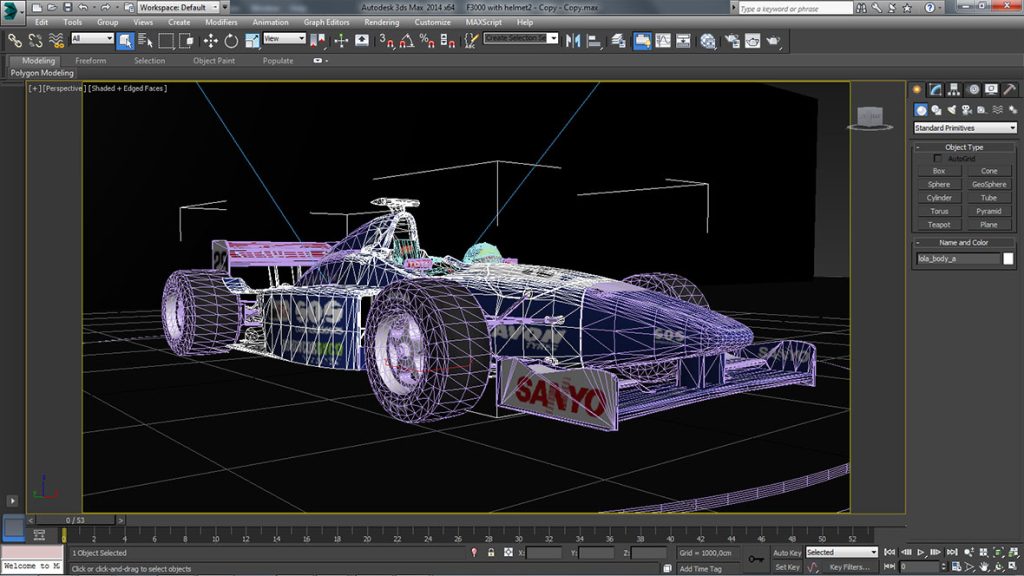Open the Hierarchy panel tab icon
This screenshot has height=576, width=1024.
pyautogui.click(x=954, y=89)
